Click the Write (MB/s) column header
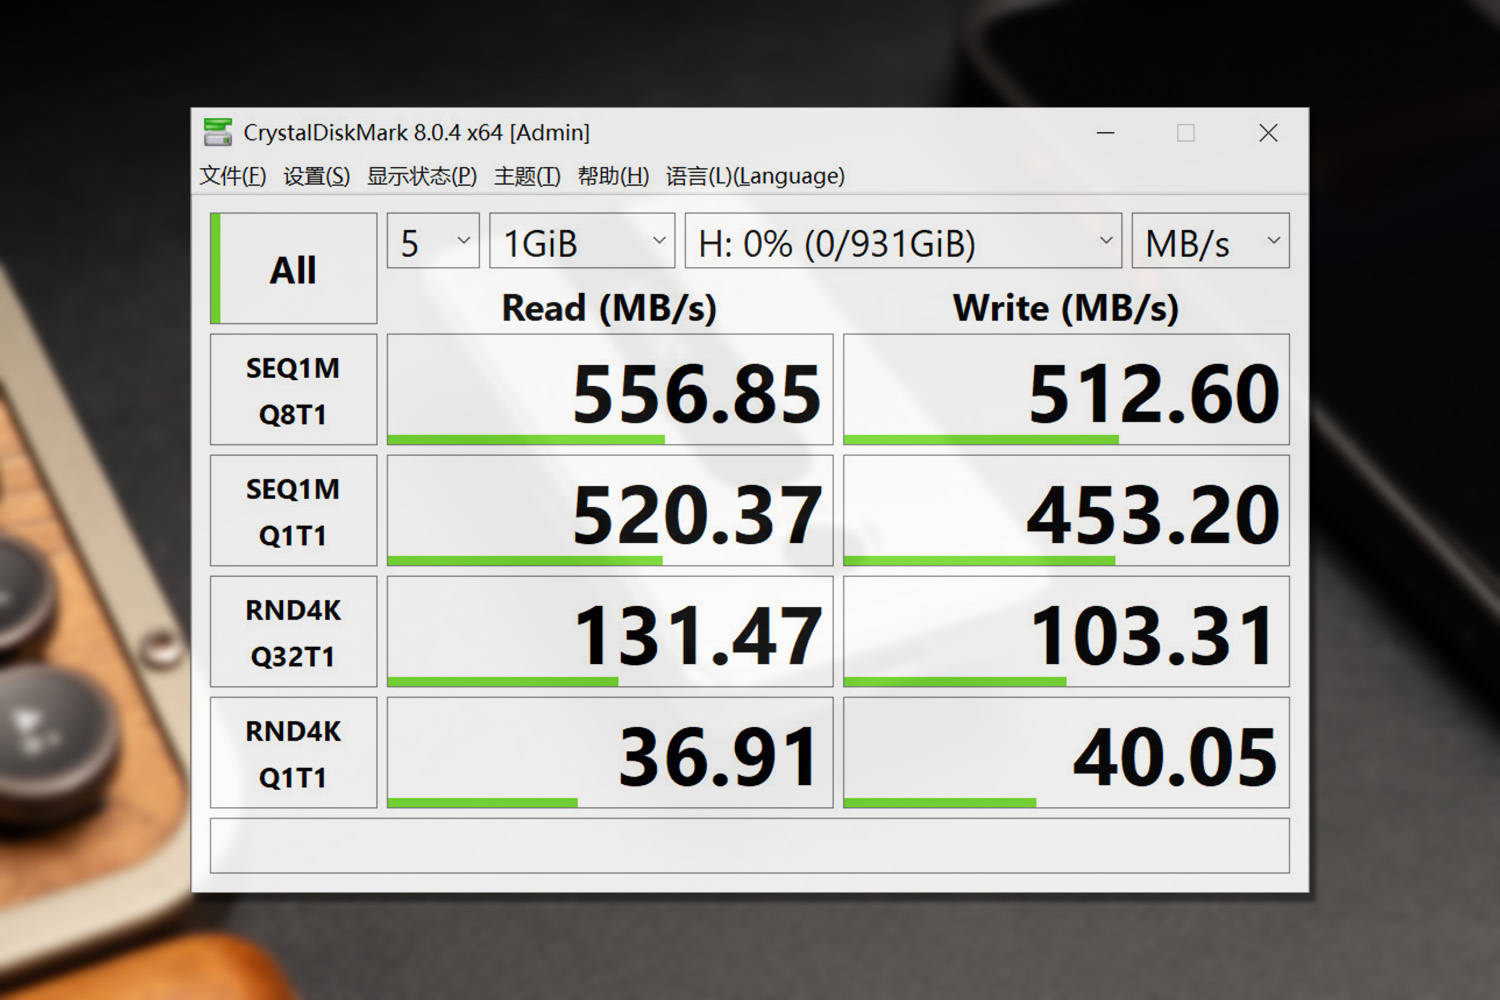Viewport: 1500px width, 1000px height. 1066,308
